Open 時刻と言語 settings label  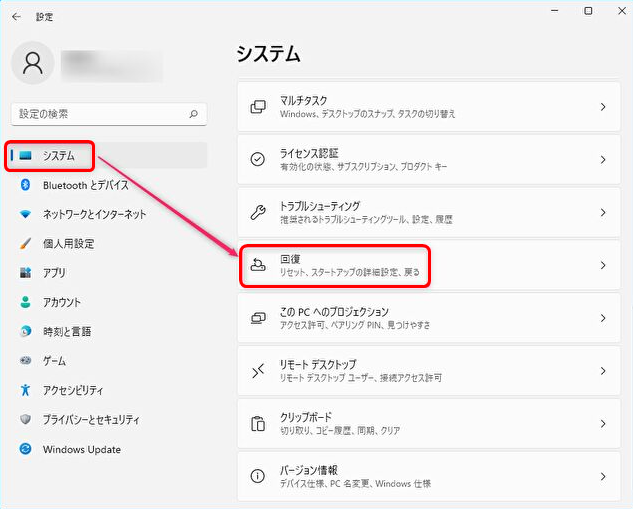coord(67,332)
